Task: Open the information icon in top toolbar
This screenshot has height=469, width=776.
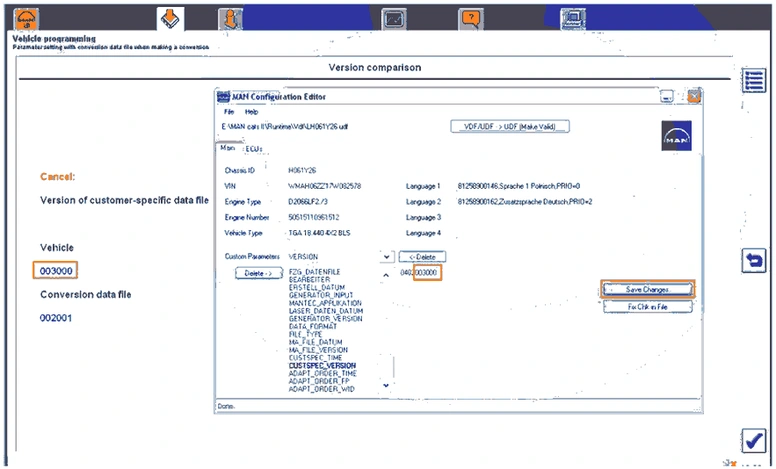Action: pyautogui.click(x=230, y=19)
